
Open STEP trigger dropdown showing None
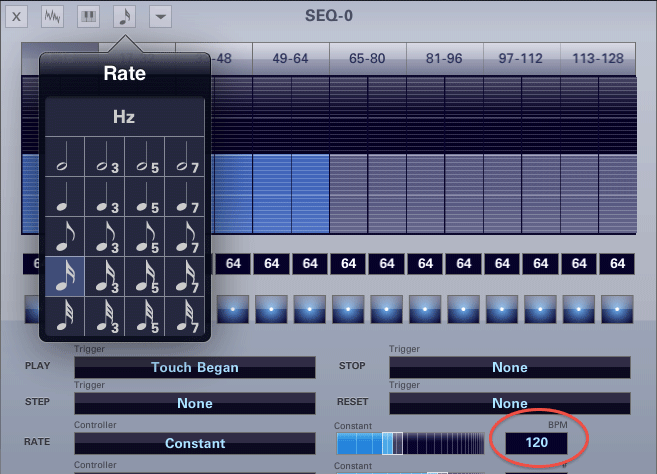point(195,403)
